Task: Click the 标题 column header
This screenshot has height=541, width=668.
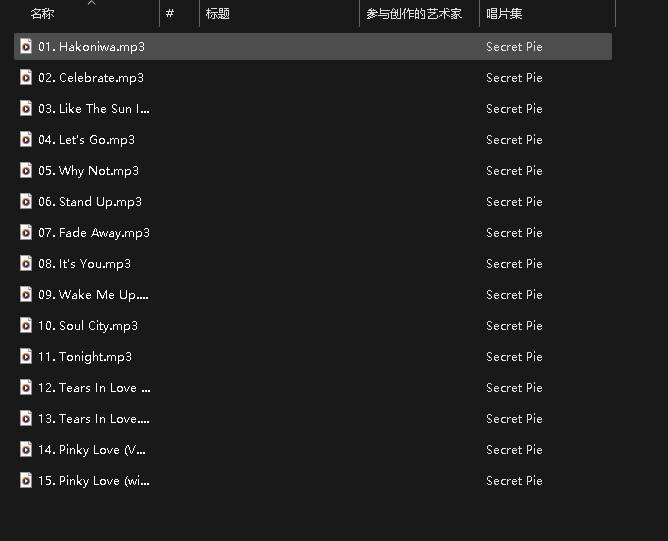Action: click(x=217, y=14)
